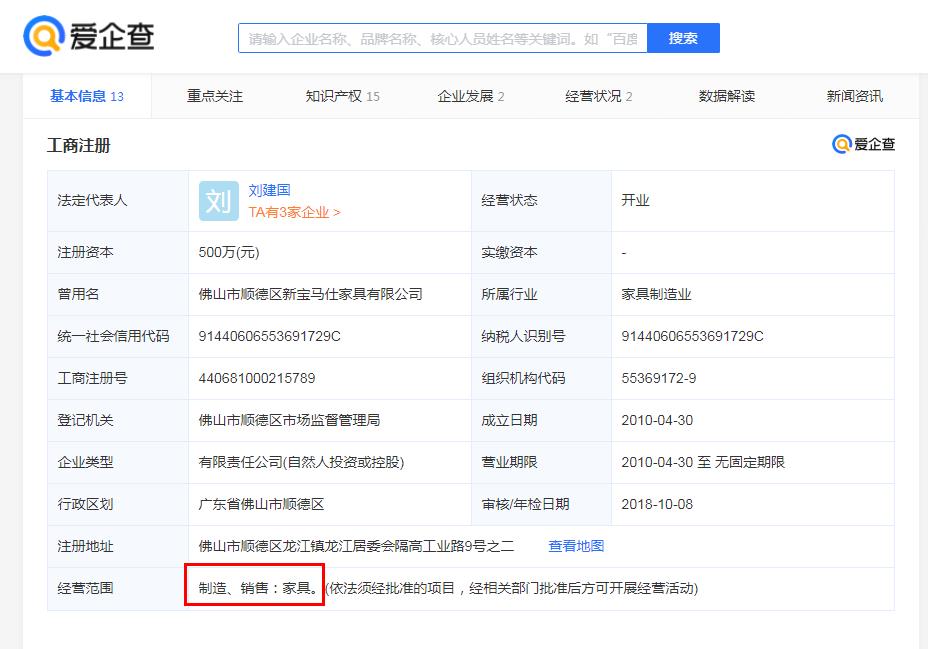
Task: Click the industry value 家具制造业
Action: (656, 294)
